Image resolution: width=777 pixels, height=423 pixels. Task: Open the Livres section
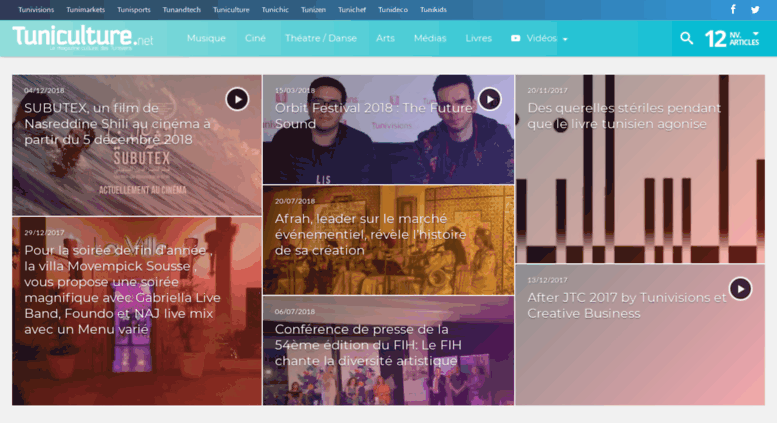point(478,38)
